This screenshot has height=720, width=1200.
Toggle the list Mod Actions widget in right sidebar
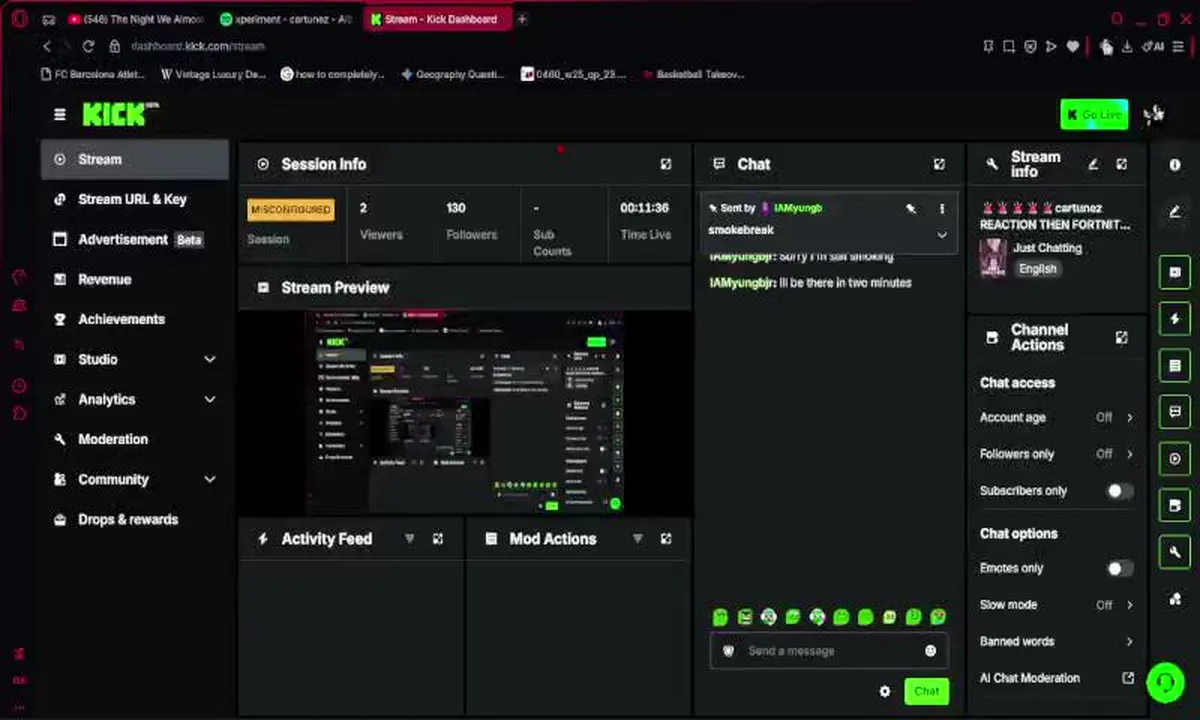pos(1175,366)
